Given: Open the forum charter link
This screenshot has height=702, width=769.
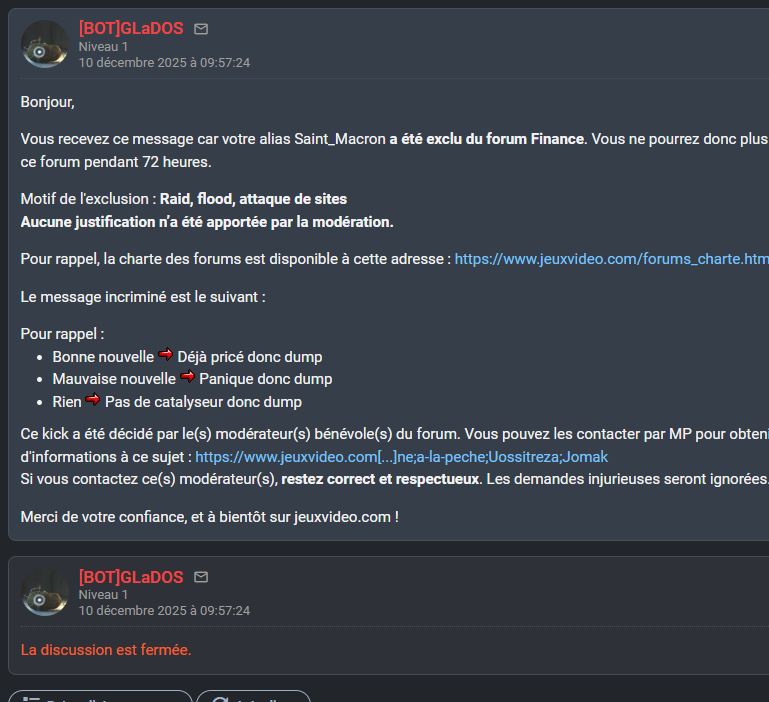Looking at the screenshot, I should click(x=611, y=259).
